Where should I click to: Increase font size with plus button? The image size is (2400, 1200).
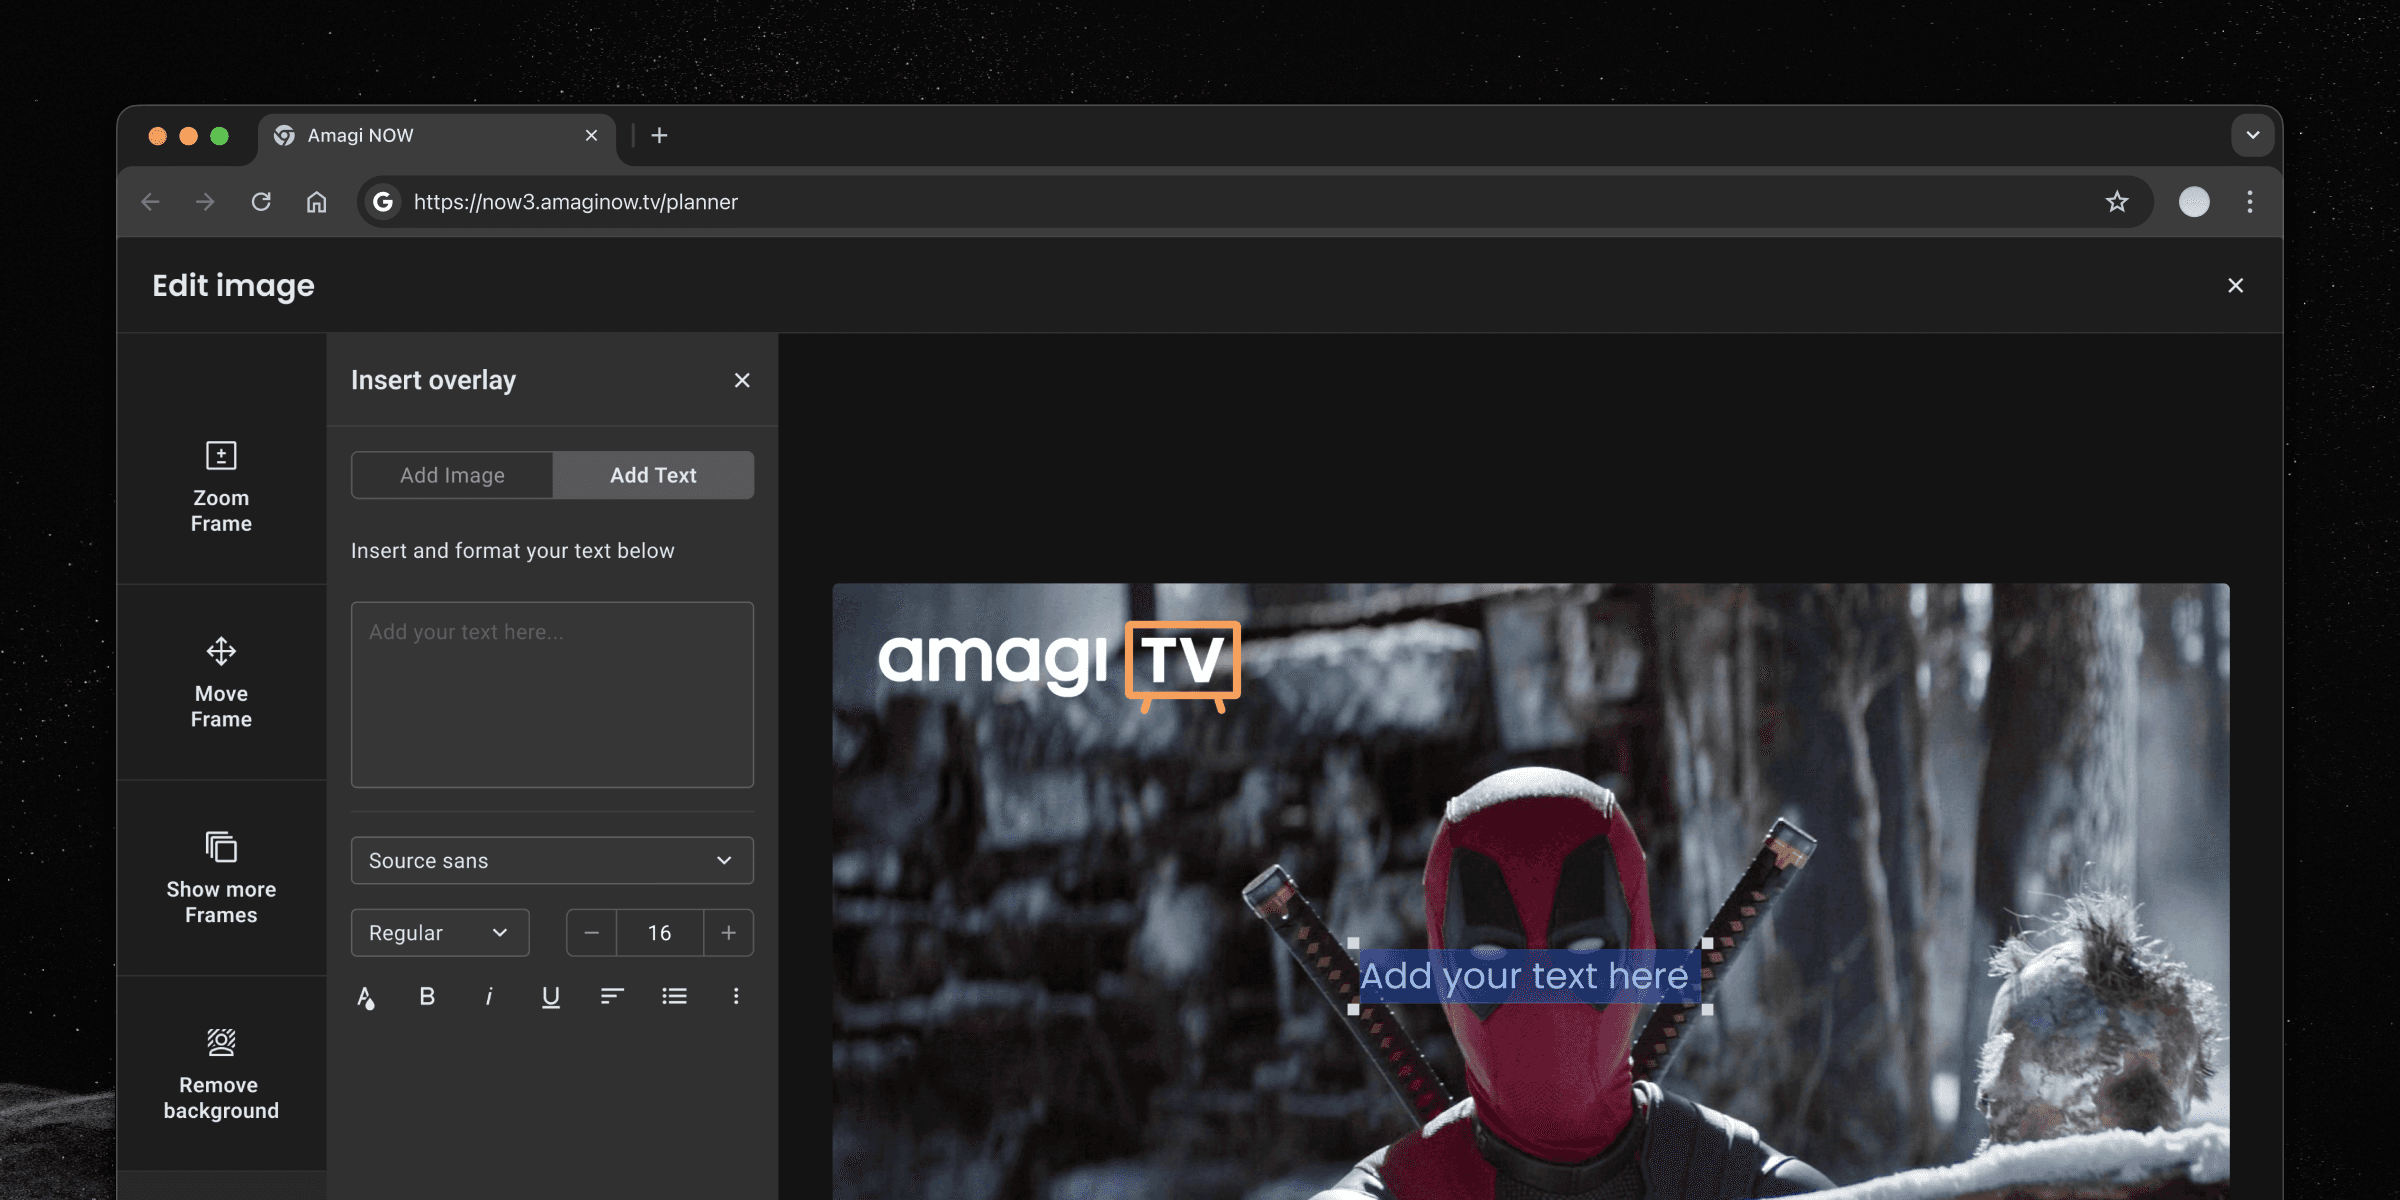coord(729,932)
